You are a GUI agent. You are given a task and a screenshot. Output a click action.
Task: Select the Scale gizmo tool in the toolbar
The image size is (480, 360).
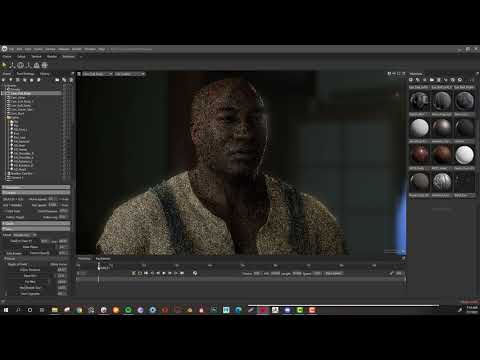pos(29,65)
